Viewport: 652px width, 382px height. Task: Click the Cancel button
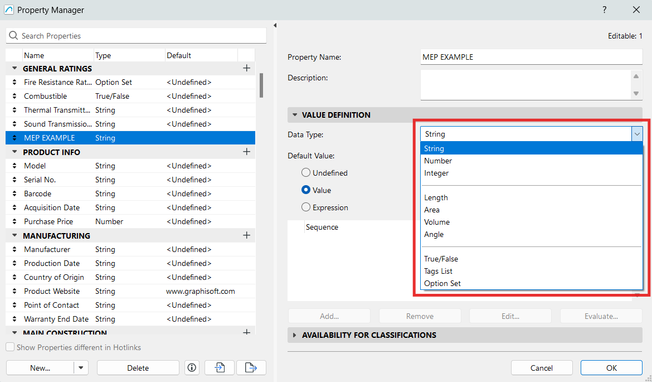541,368
